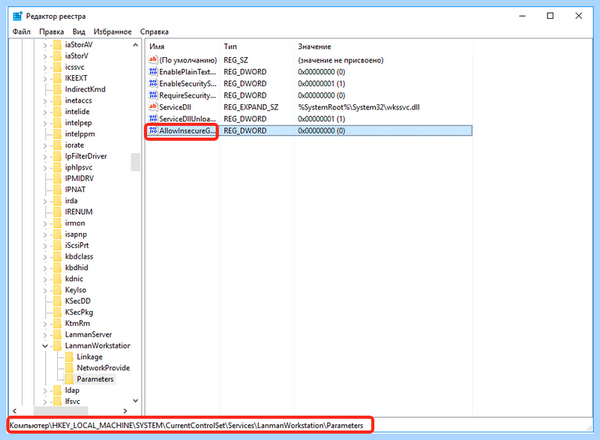Click the iorate folder icon
The height and width of the screenshot is (440, 600).
click(57, 145)
